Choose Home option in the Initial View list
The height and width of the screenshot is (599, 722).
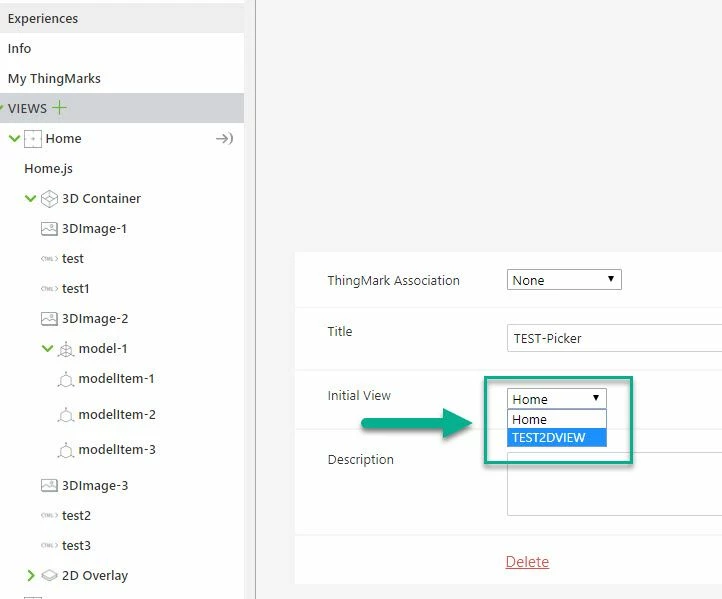point(557,419)
